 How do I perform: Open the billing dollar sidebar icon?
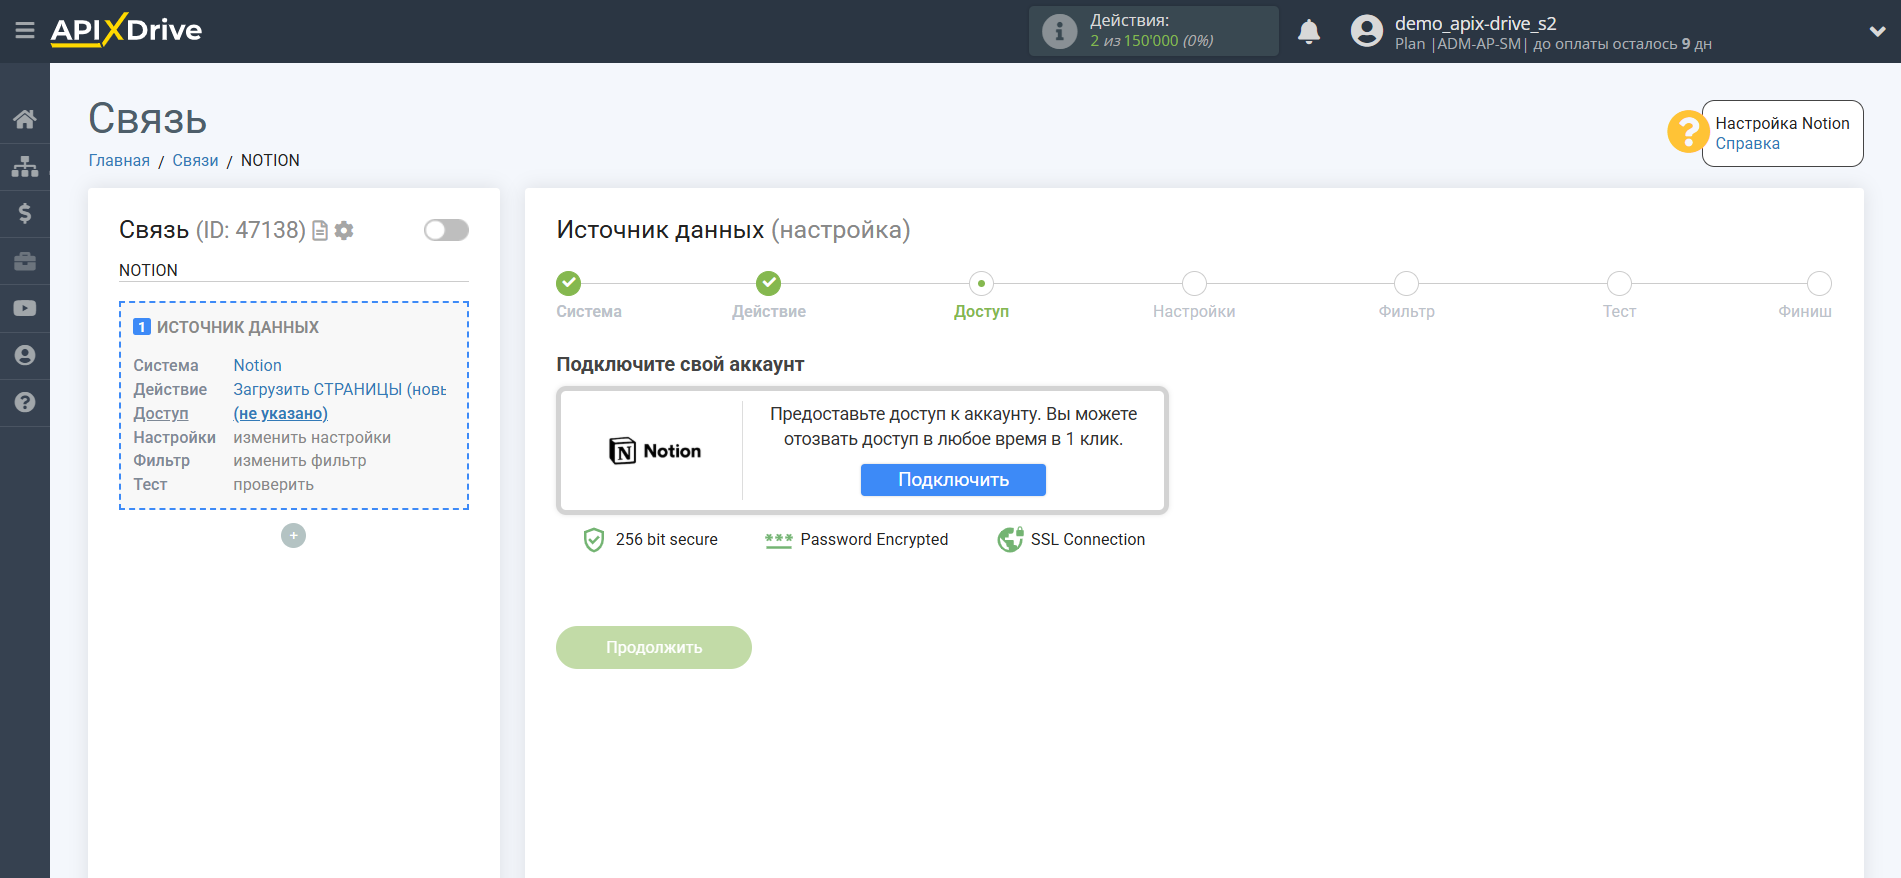[25, 213]
